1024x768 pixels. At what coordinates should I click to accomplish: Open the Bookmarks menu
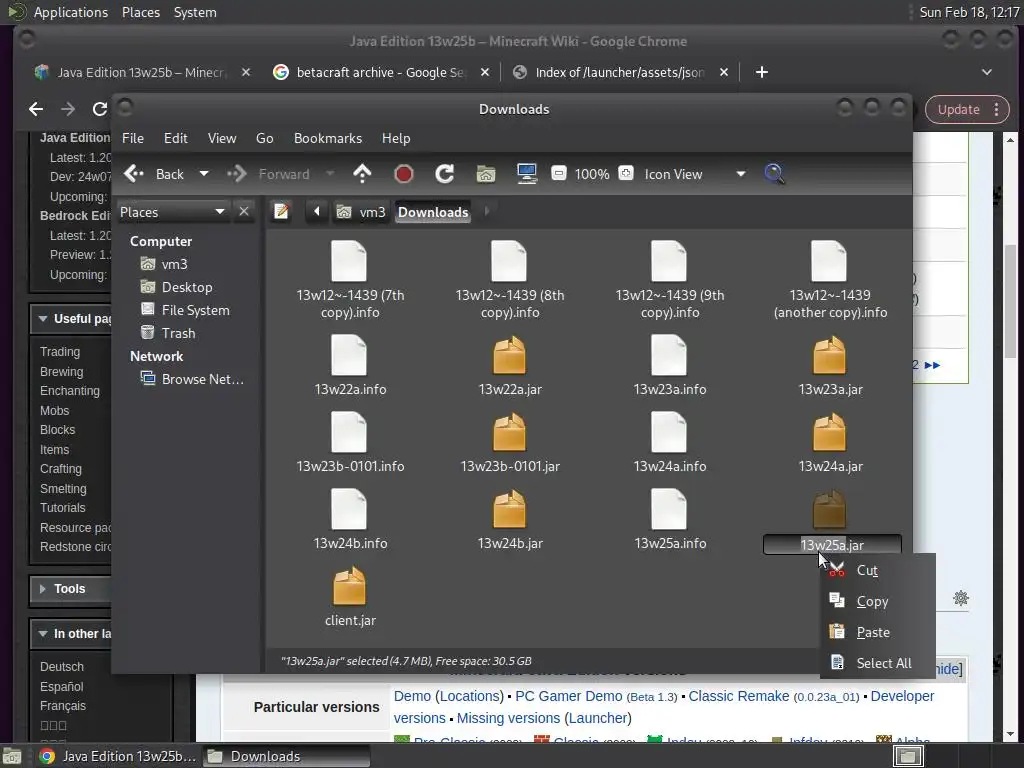tap(327, 138)
